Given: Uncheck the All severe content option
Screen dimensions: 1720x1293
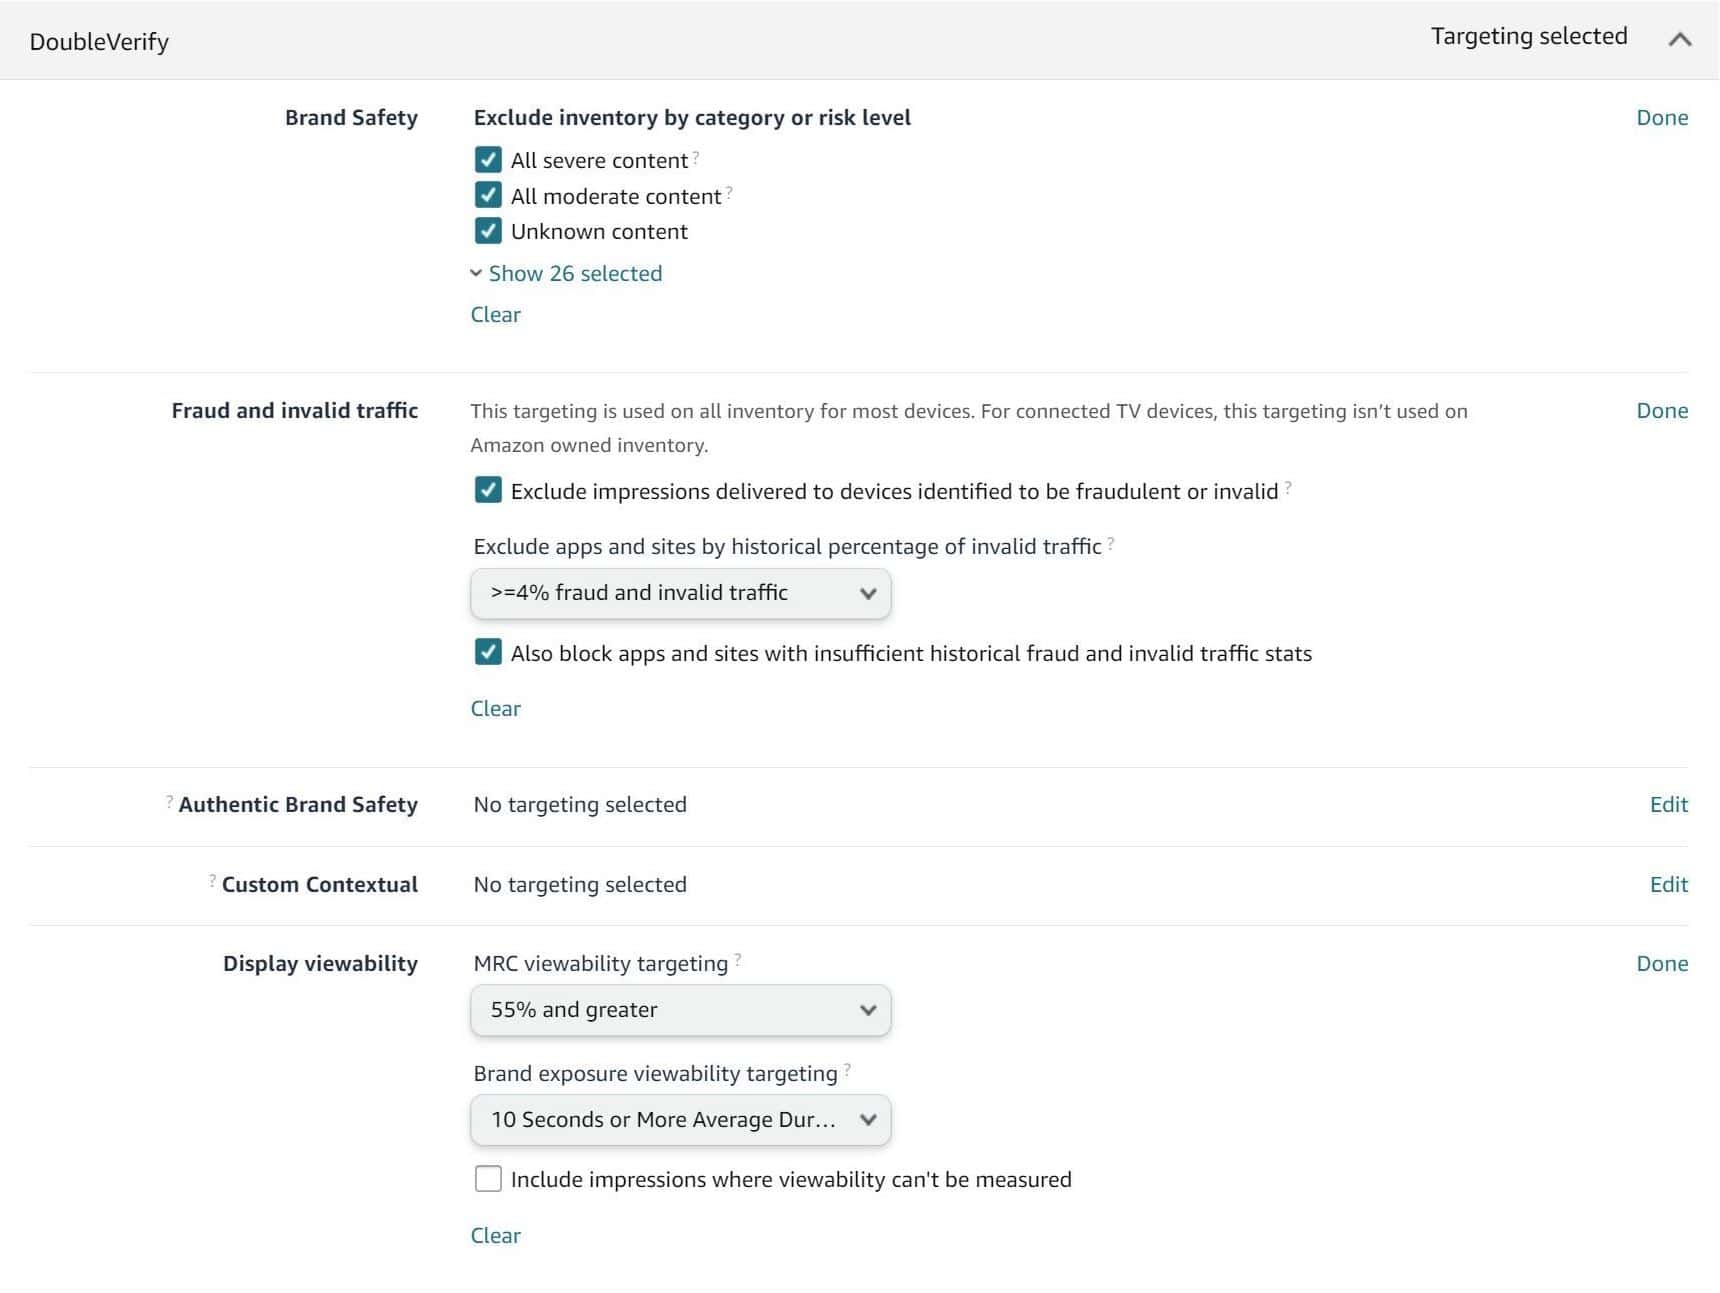Looking at the screenshot, I should pyautogui.click(x=487, y=159).
